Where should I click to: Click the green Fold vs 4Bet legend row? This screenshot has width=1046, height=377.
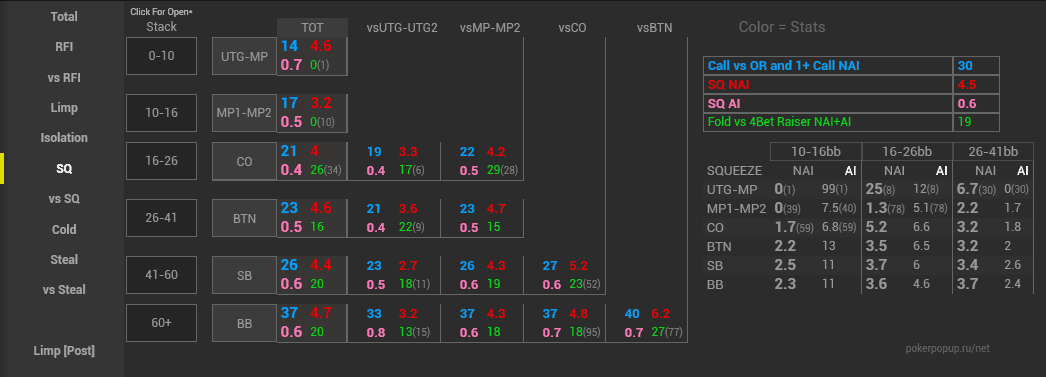tap(828, 122)
